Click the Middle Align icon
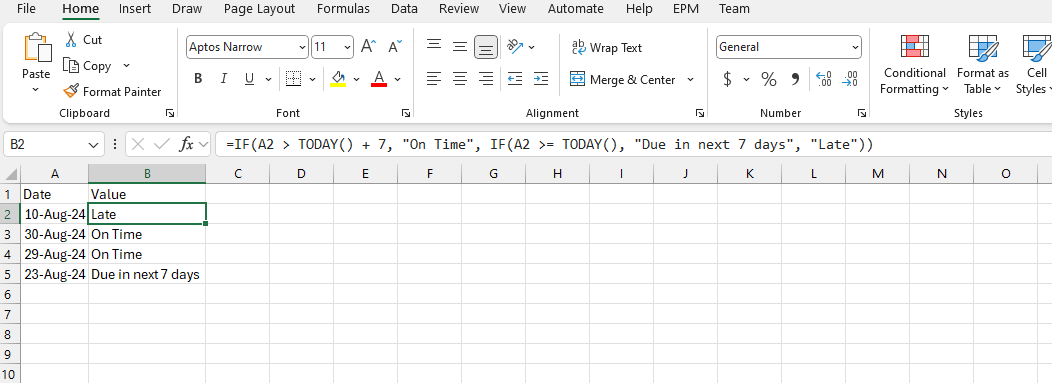The width and height of the screenshot is (1052, 383). click(460, 46)
